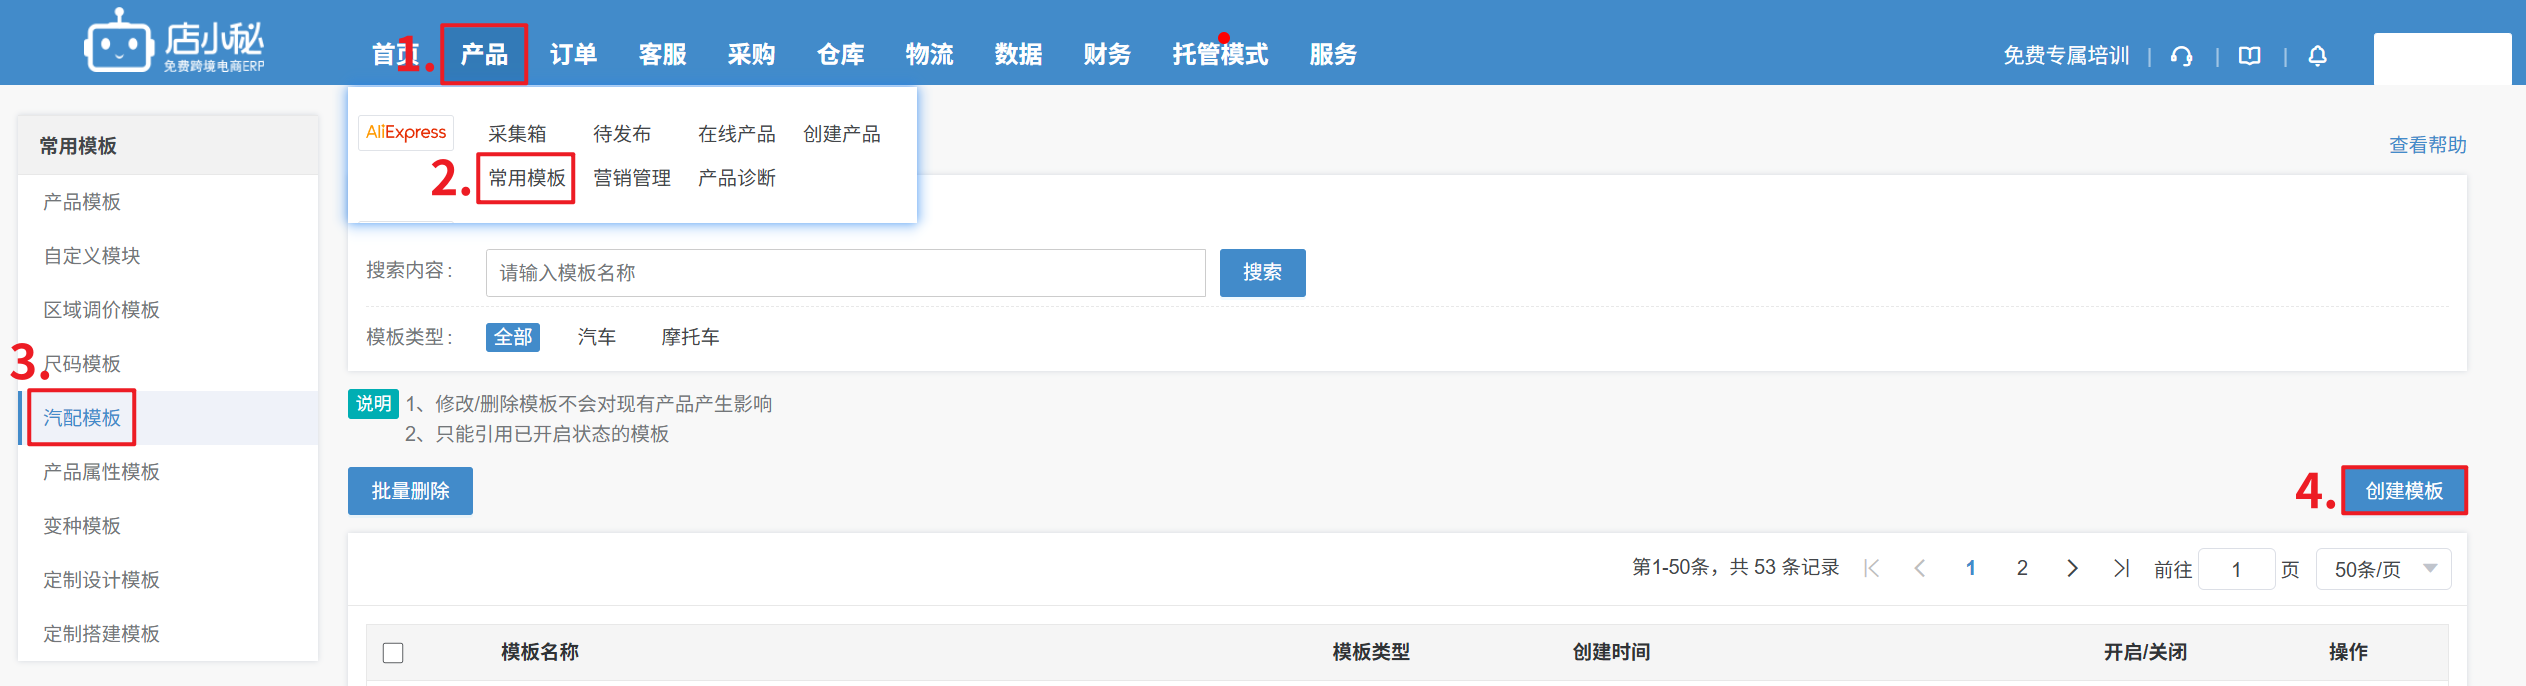Viewport: 2526px width, 686px height.
Task: Click the 创建模板 button
Action: click(x=2404, y=491)
